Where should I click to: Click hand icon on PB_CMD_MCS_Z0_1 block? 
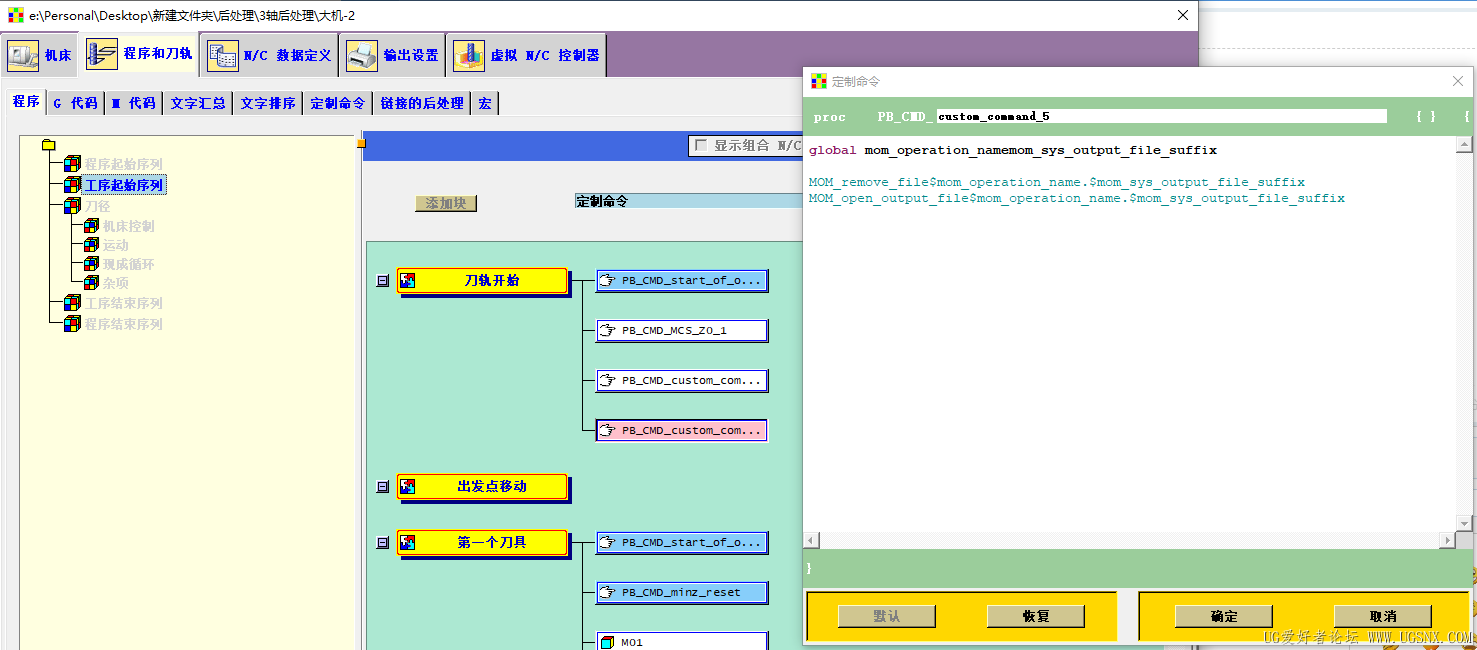click(607, 330)
